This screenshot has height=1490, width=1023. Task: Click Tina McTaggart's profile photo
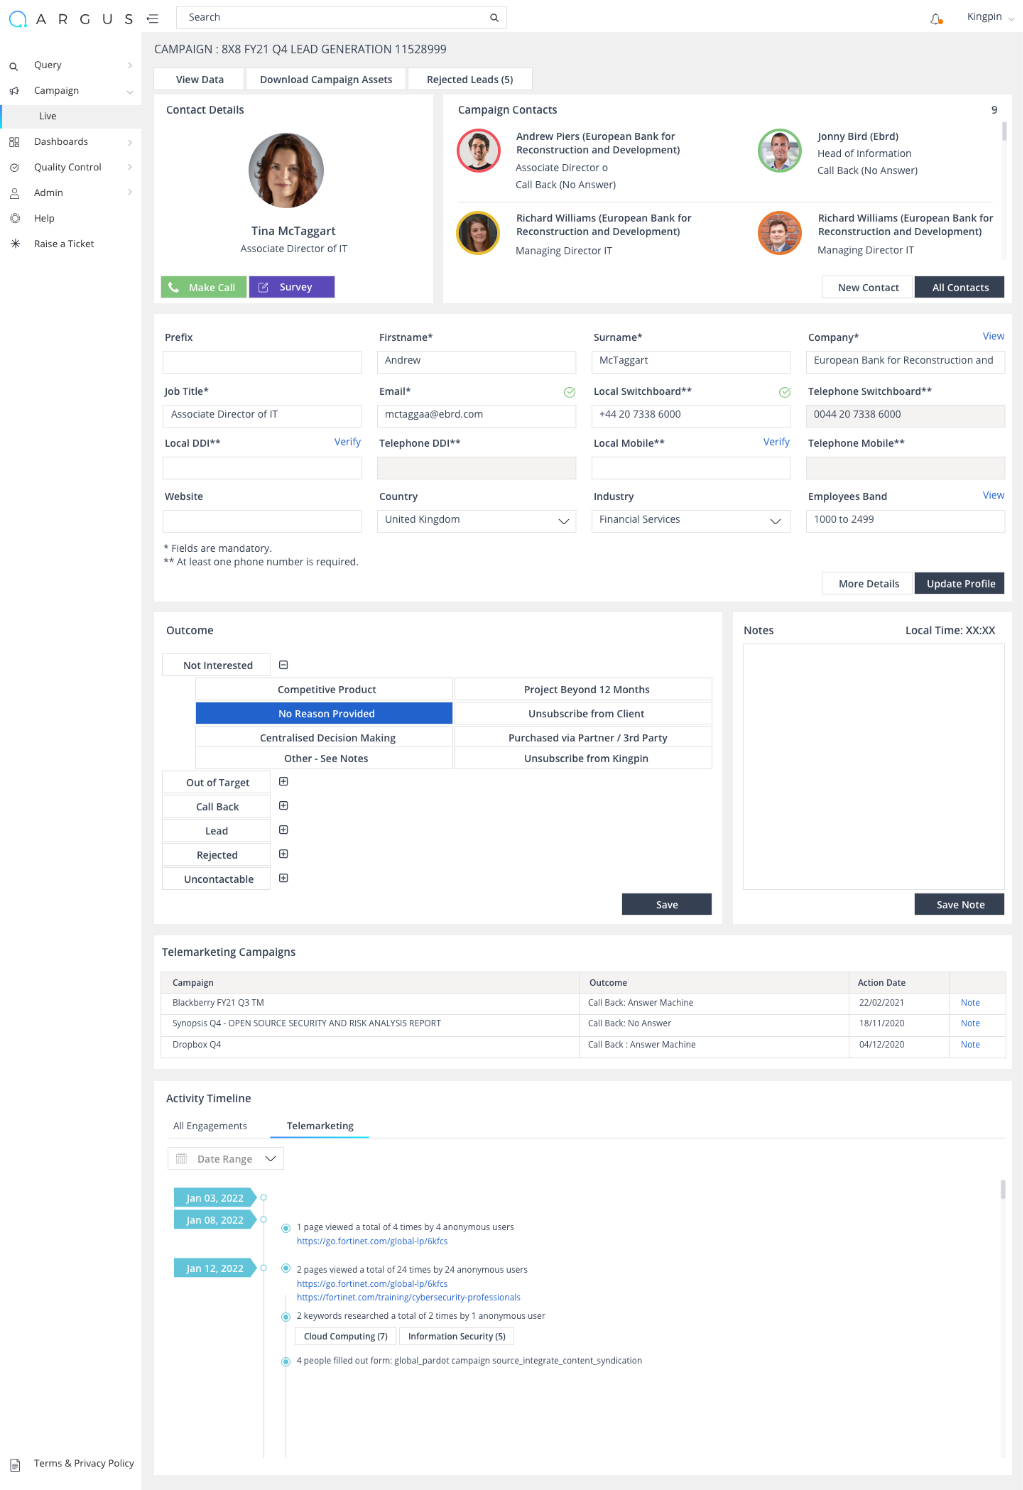pos(286,171)
